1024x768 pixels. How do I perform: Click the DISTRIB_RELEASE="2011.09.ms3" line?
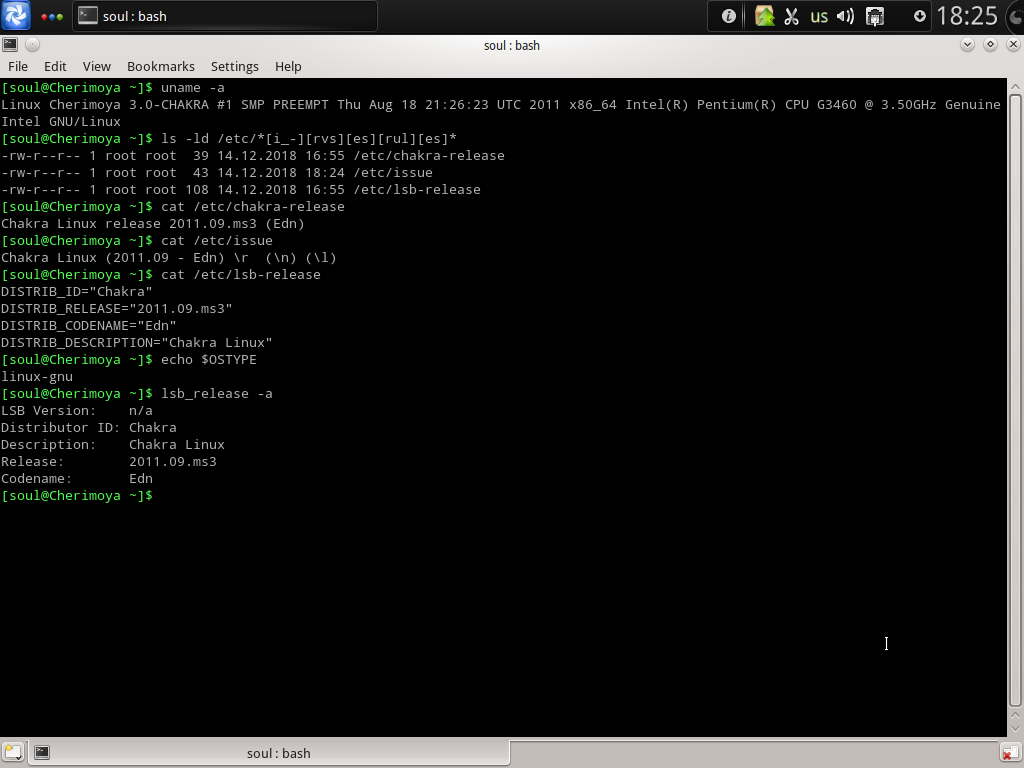[117, 308]
